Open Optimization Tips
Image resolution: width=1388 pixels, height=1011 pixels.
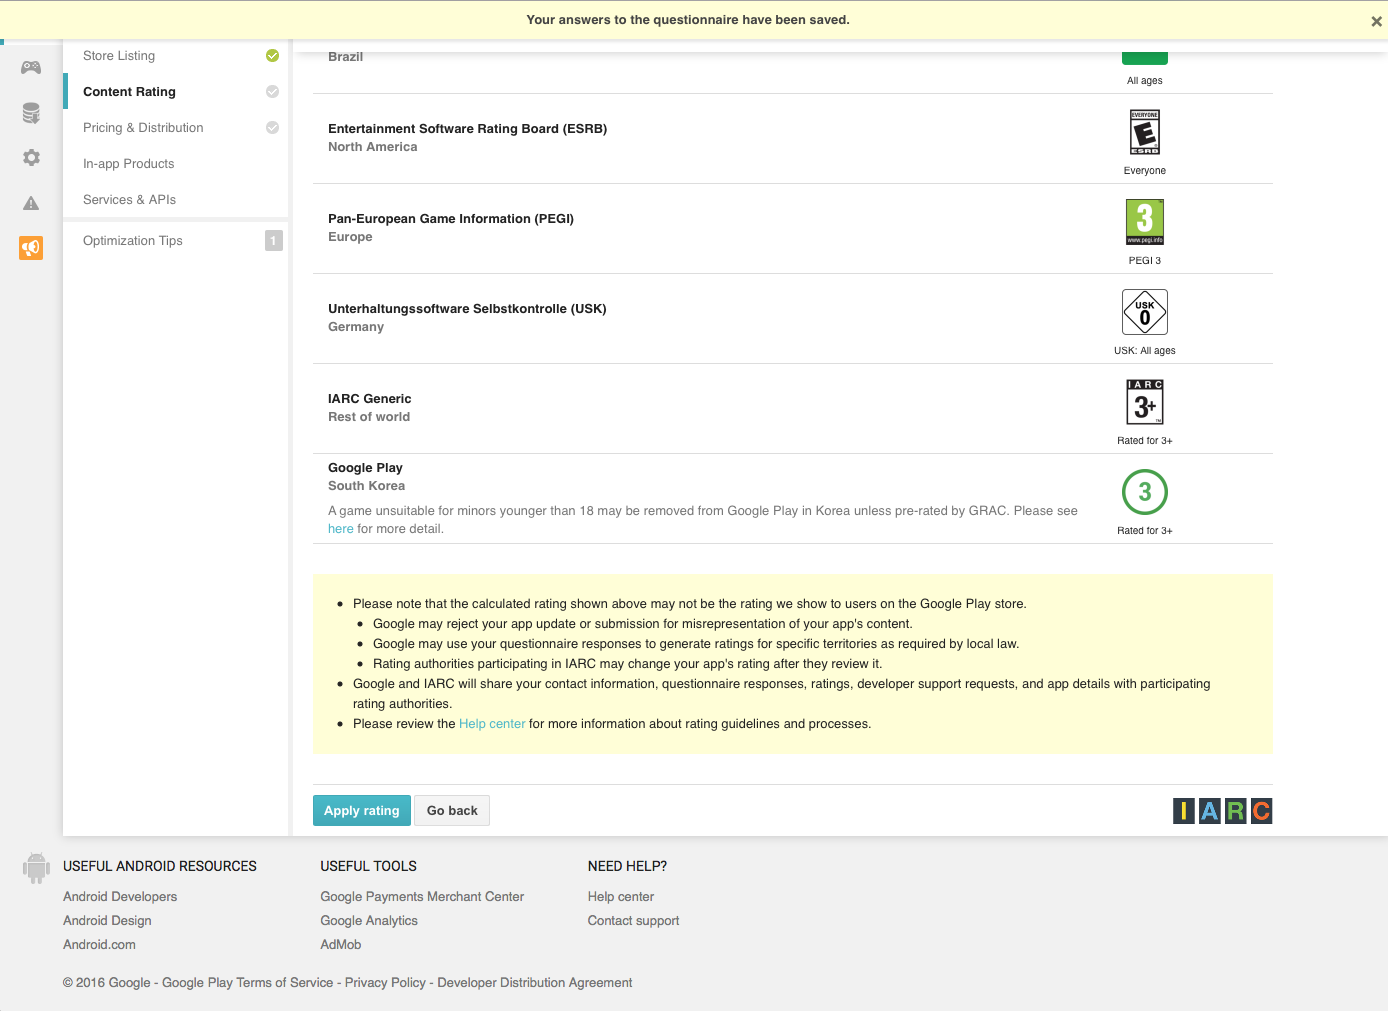(133, 241)
